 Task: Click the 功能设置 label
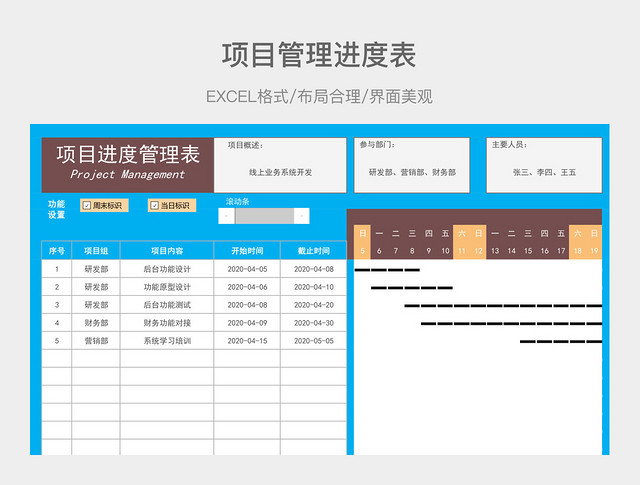pos(56,209)
